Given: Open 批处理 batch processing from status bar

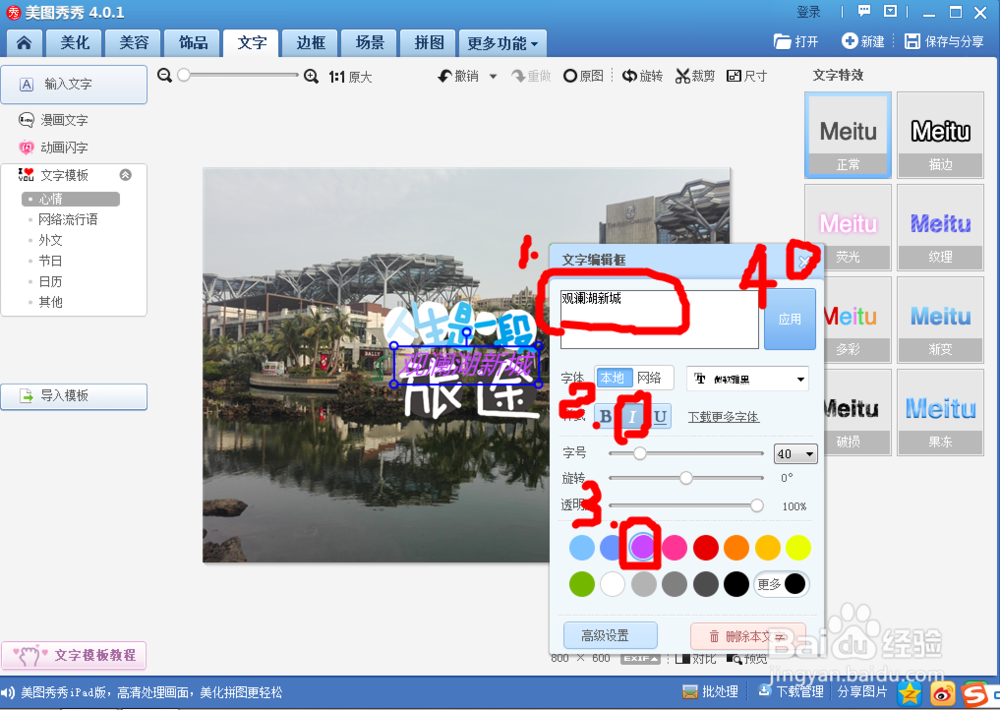Looking at the screenshot, I should point(710,691).
